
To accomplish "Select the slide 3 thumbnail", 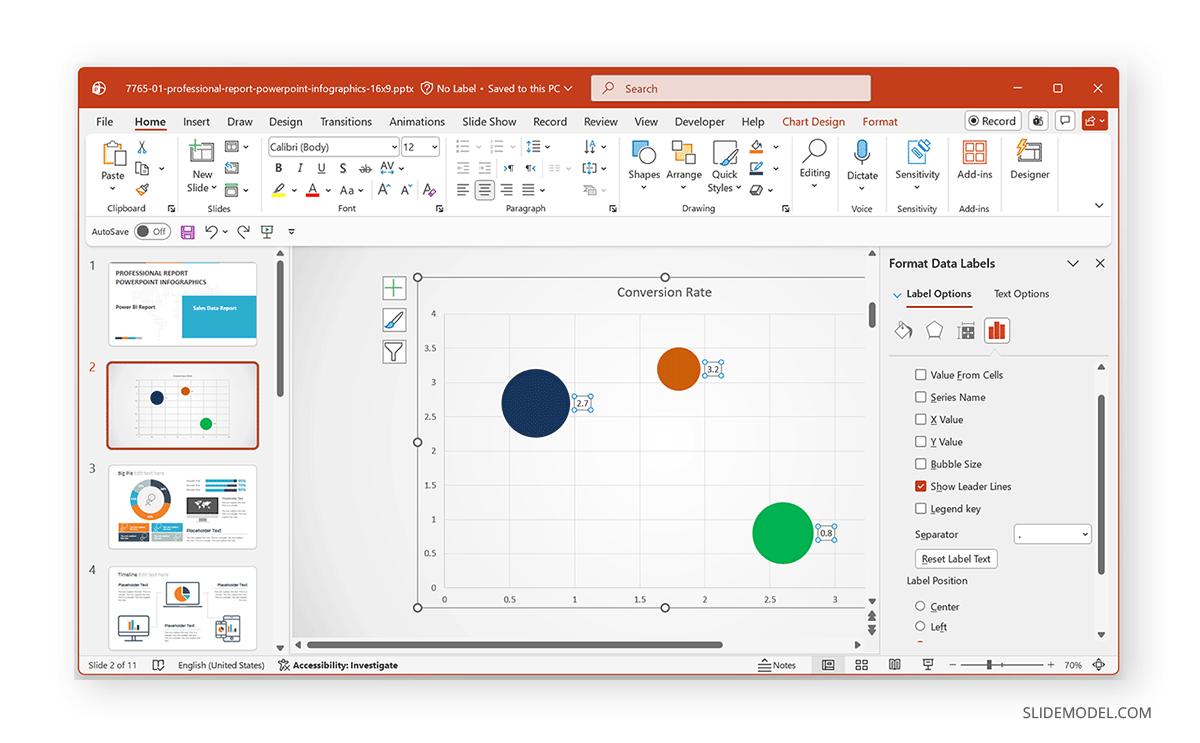I will pyautogui.click(x=182, y=506).
